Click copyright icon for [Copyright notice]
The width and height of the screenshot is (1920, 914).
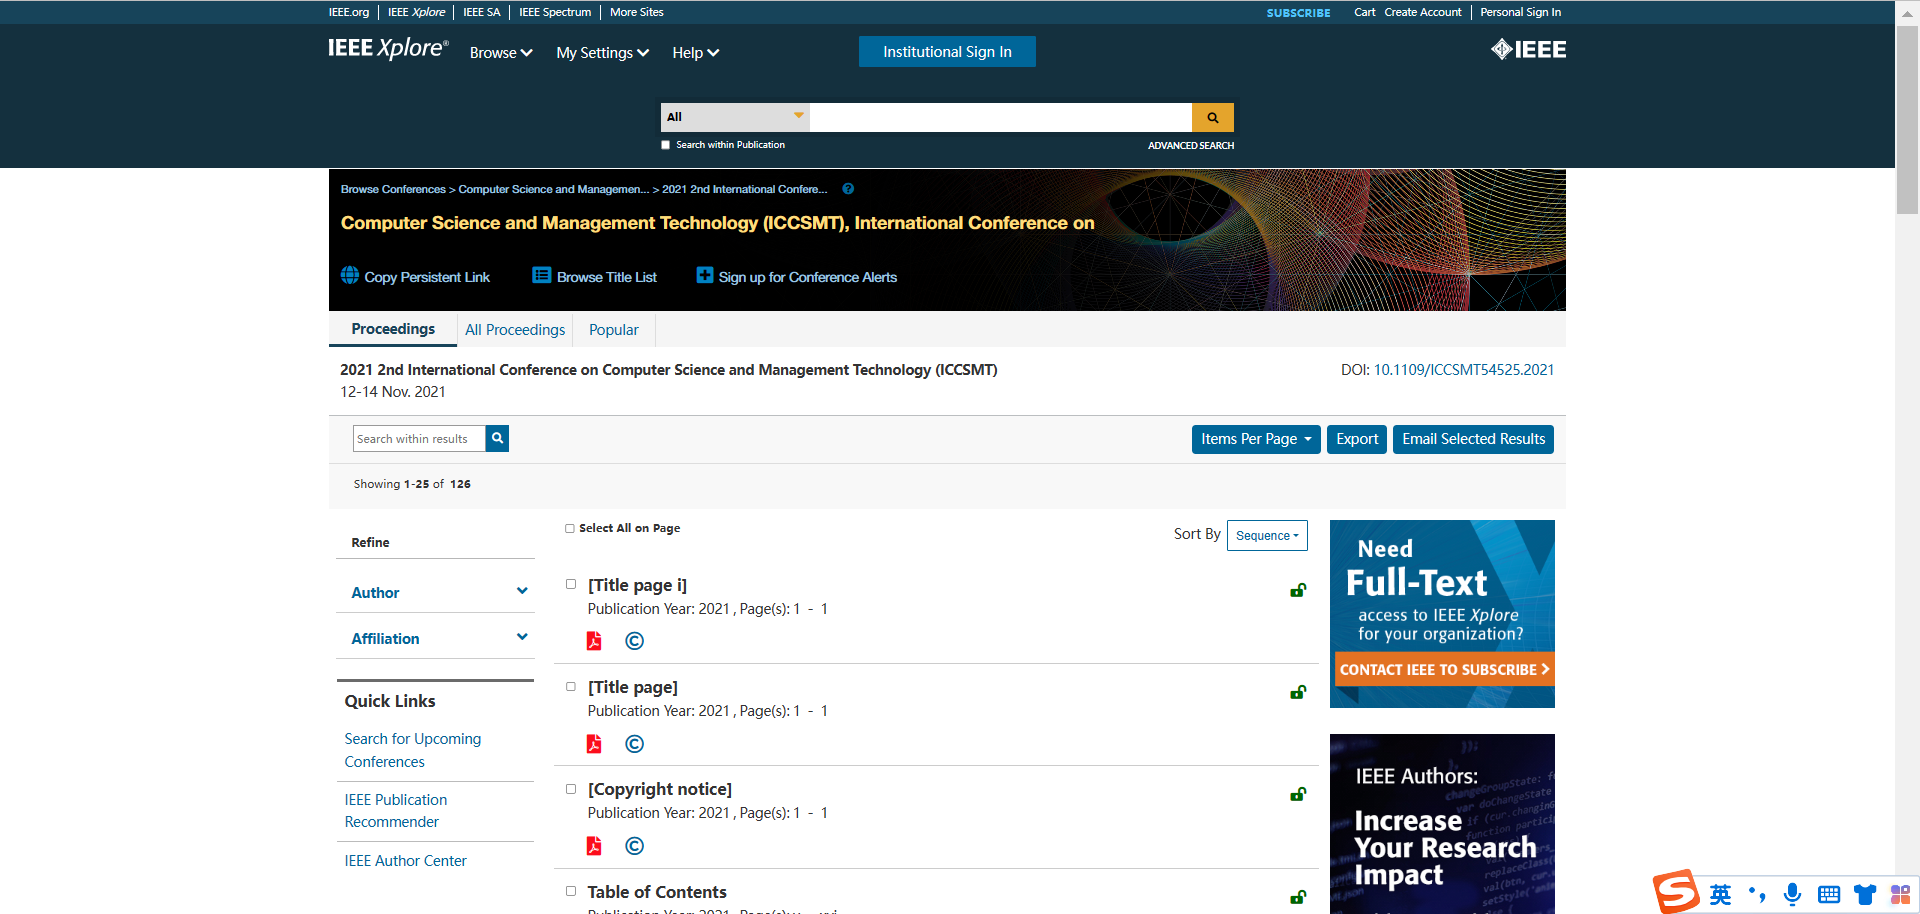[634, 846]
